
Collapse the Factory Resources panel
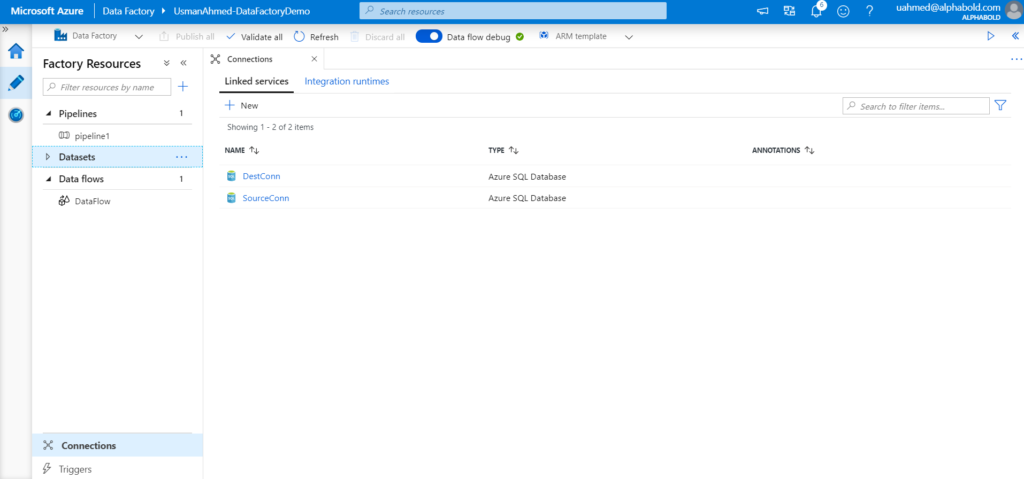tap(184, 63)
